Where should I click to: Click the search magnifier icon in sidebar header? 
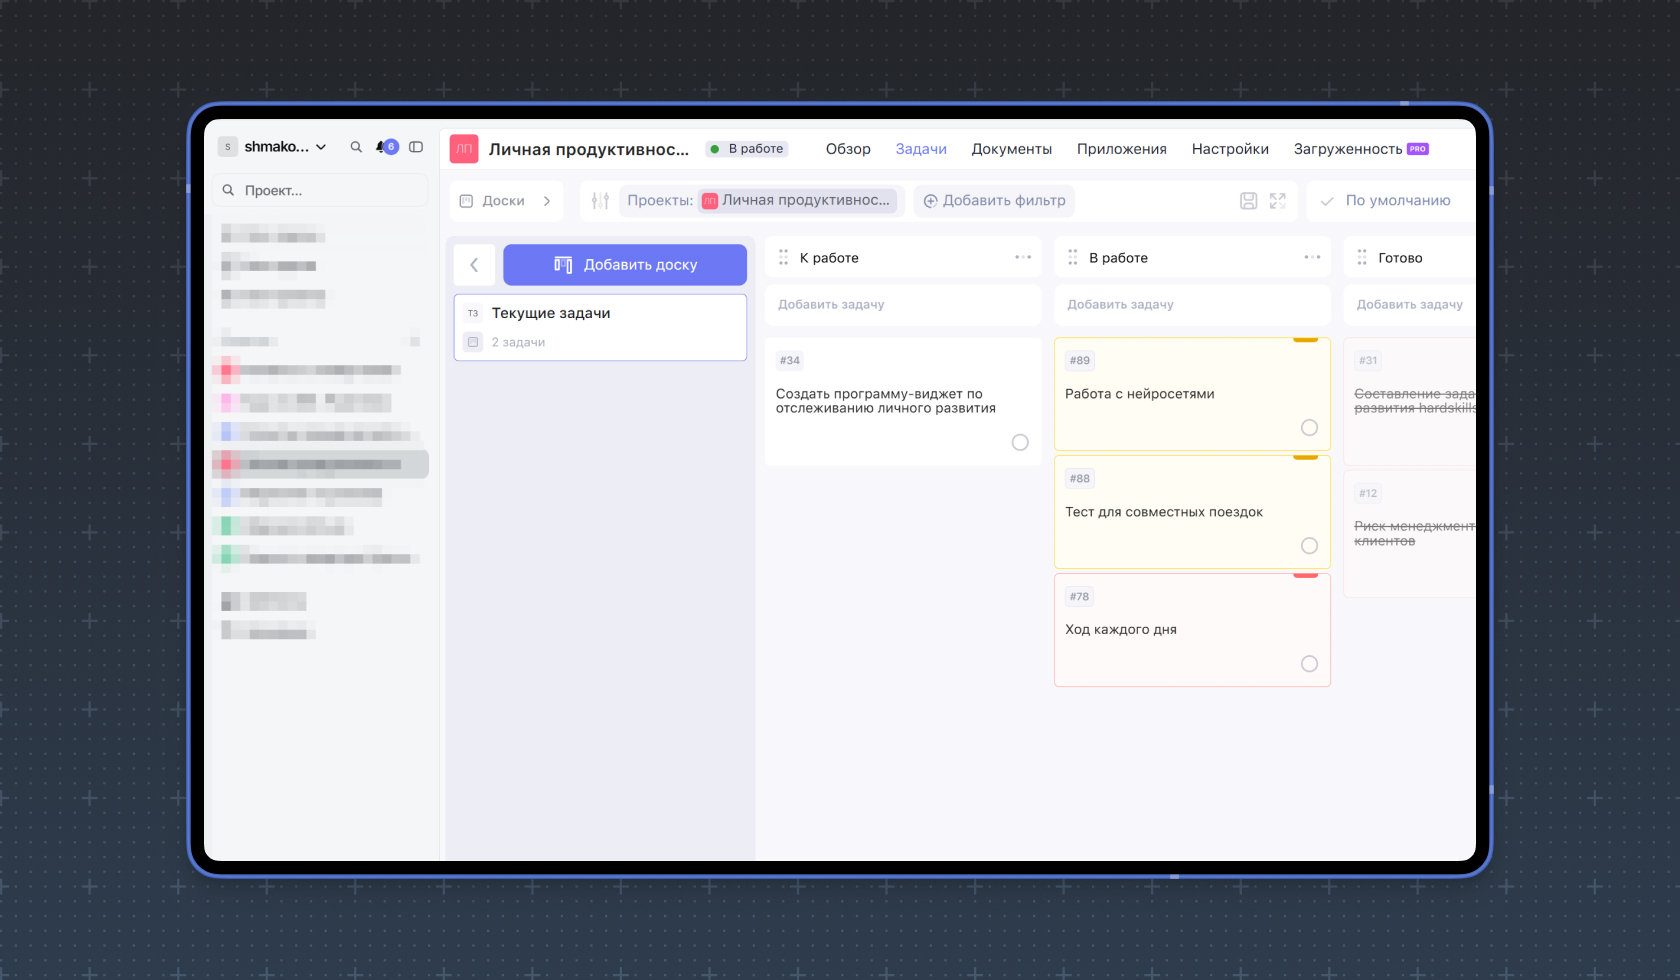click(356, 147)
